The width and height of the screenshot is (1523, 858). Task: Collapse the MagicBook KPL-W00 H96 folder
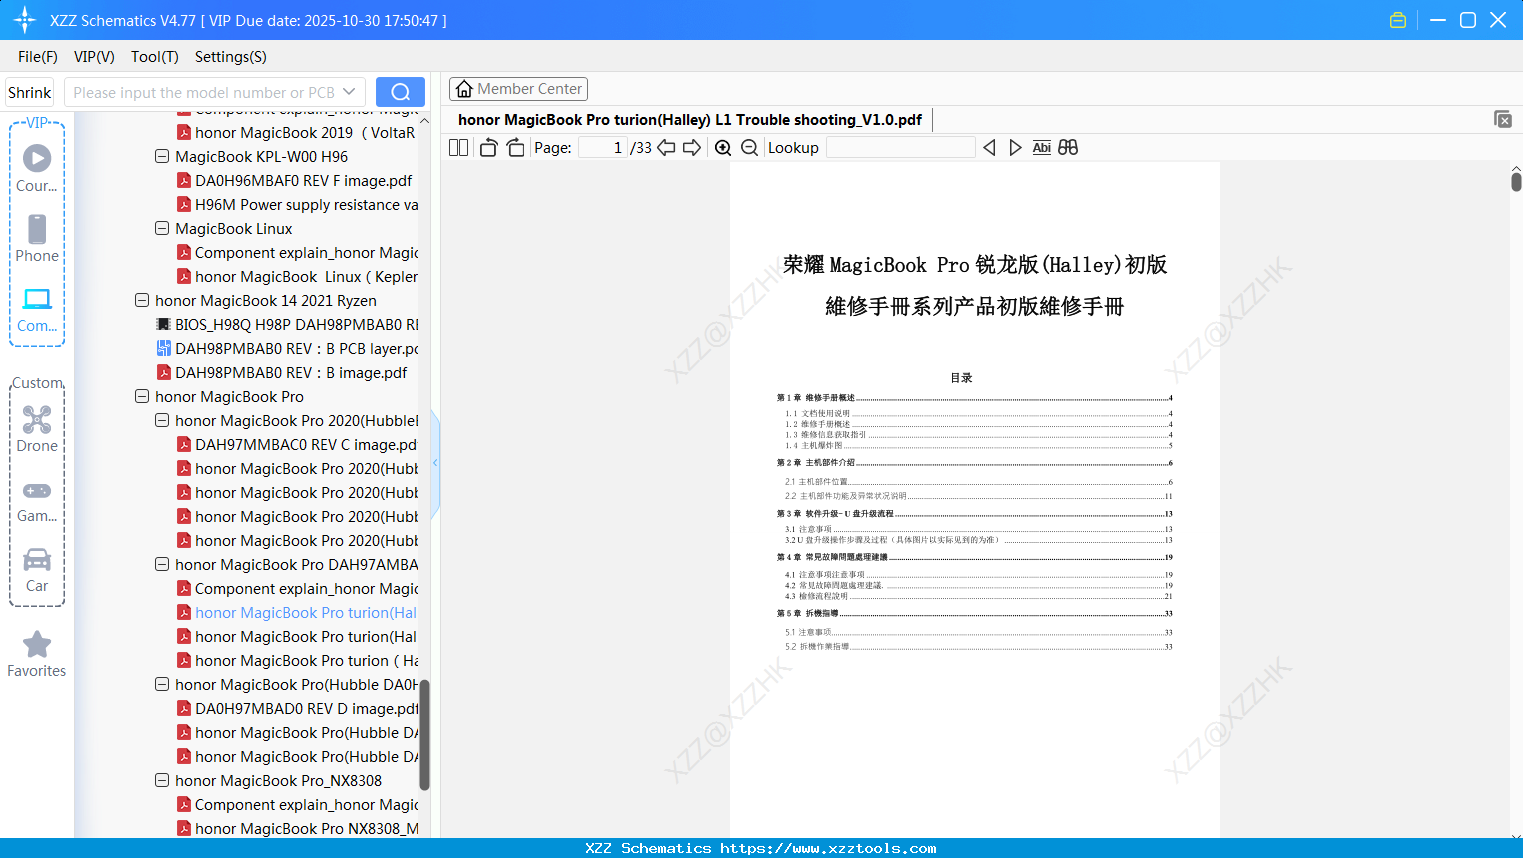tap(162, 156)
